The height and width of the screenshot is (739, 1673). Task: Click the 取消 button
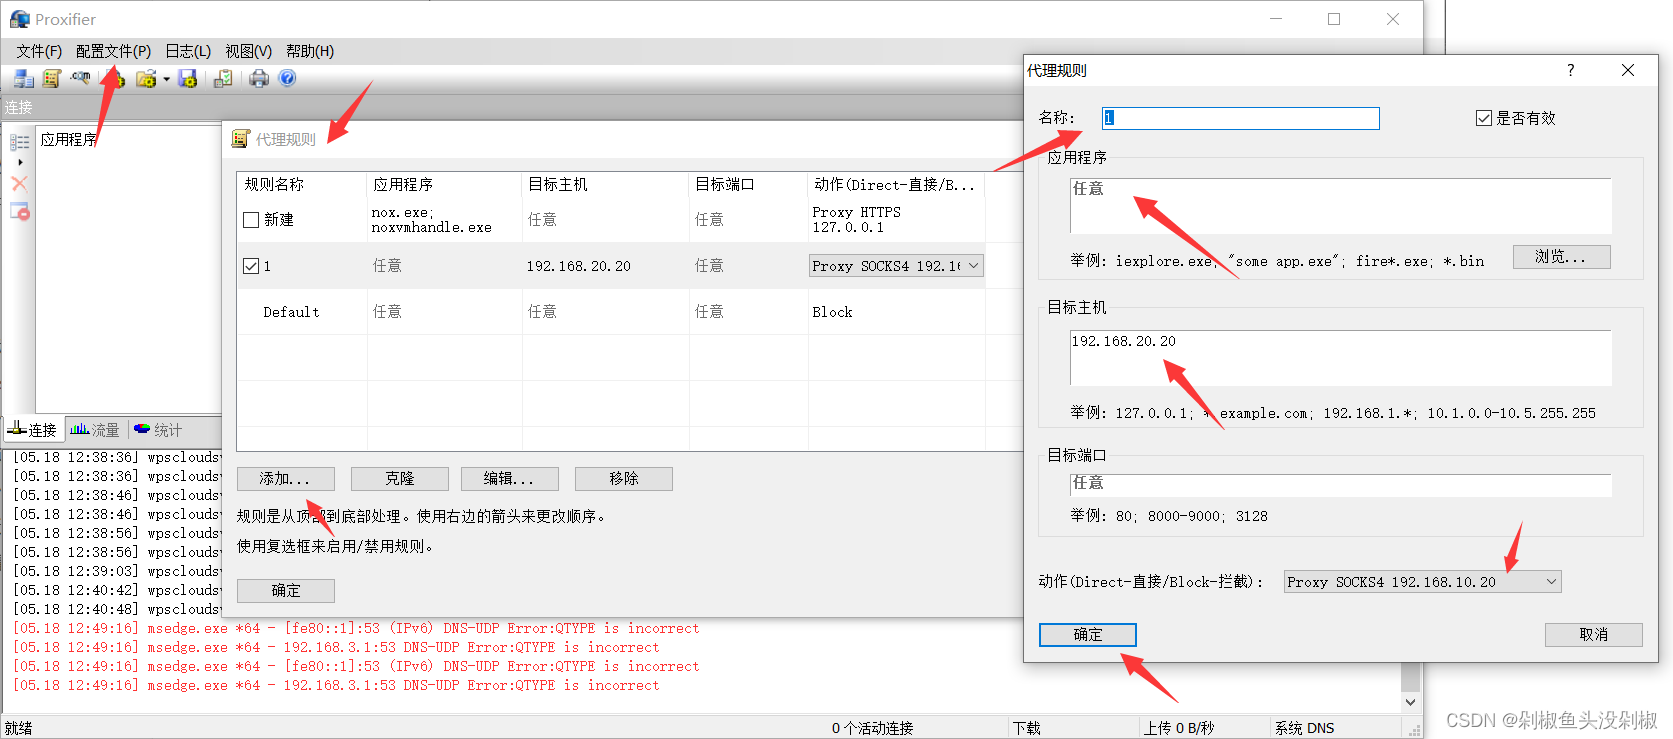(x=1594, y=635)
